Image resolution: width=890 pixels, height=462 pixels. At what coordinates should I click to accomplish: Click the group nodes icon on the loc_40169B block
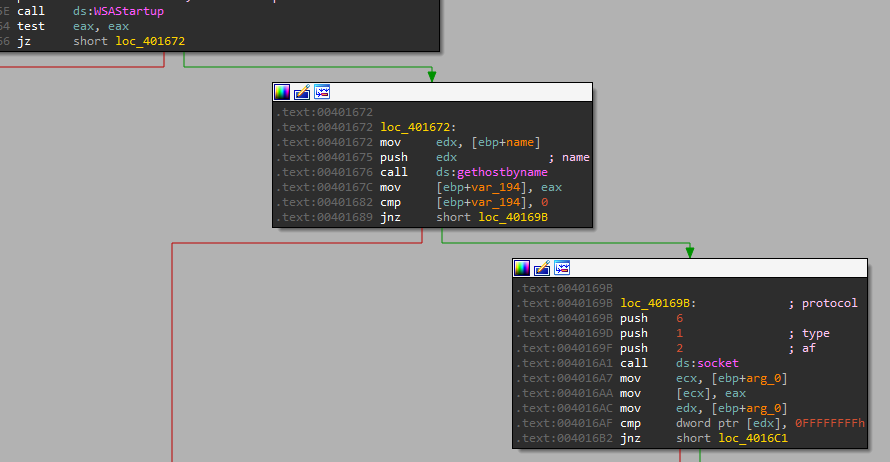562,268
